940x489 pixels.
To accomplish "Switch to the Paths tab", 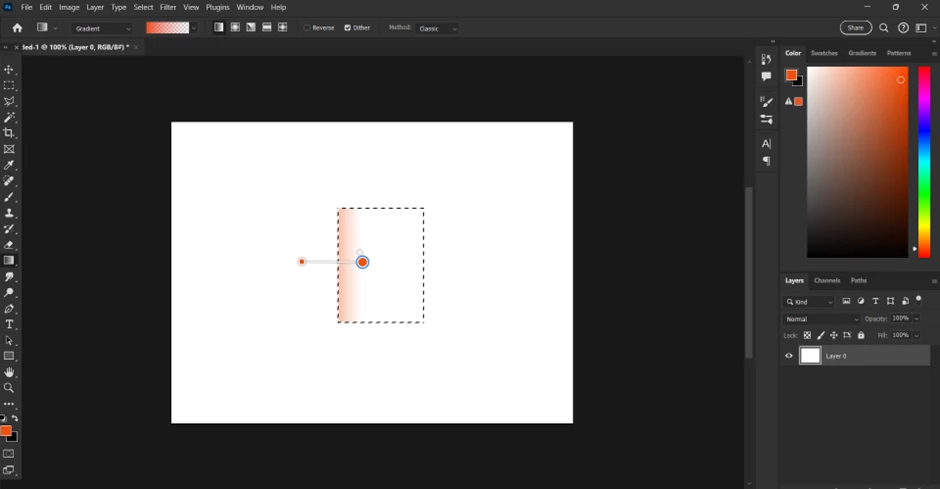I will tap(858, 280).
